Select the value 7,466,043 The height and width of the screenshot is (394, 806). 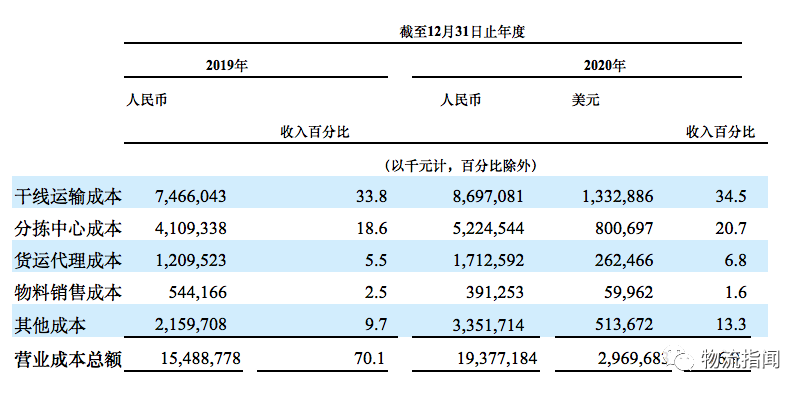coord(190,196)
